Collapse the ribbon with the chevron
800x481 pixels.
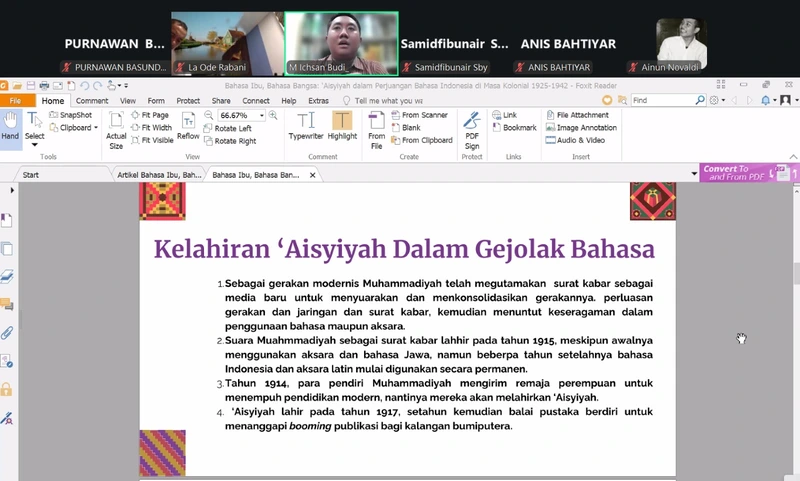point(793,157)
